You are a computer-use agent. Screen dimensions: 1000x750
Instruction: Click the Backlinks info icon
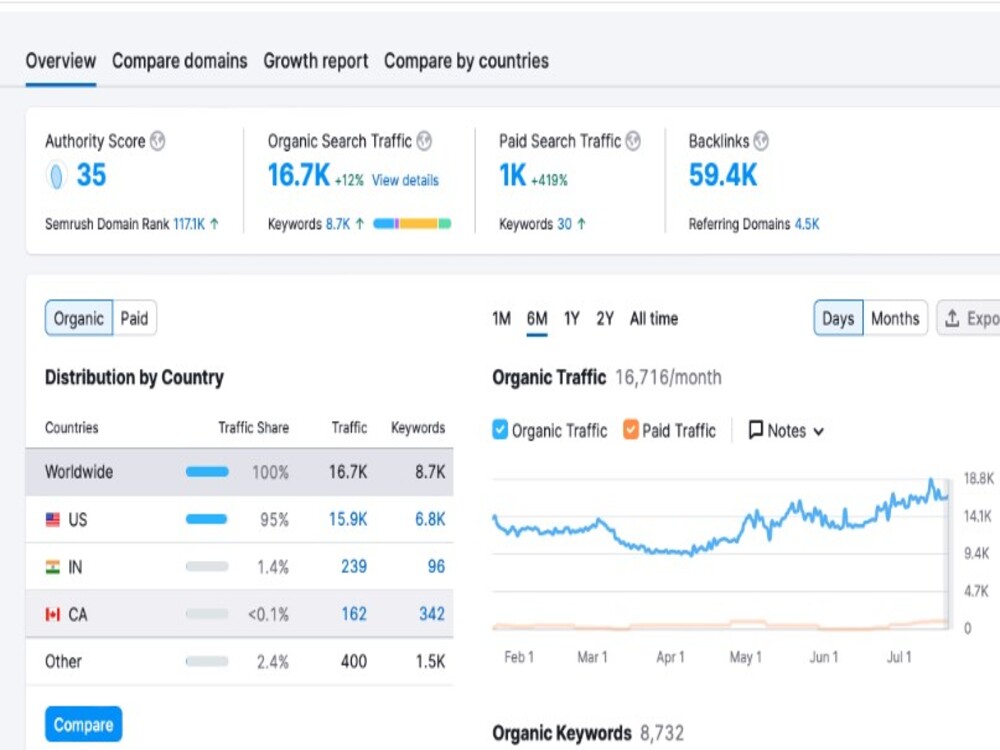(x=763, y=140)
